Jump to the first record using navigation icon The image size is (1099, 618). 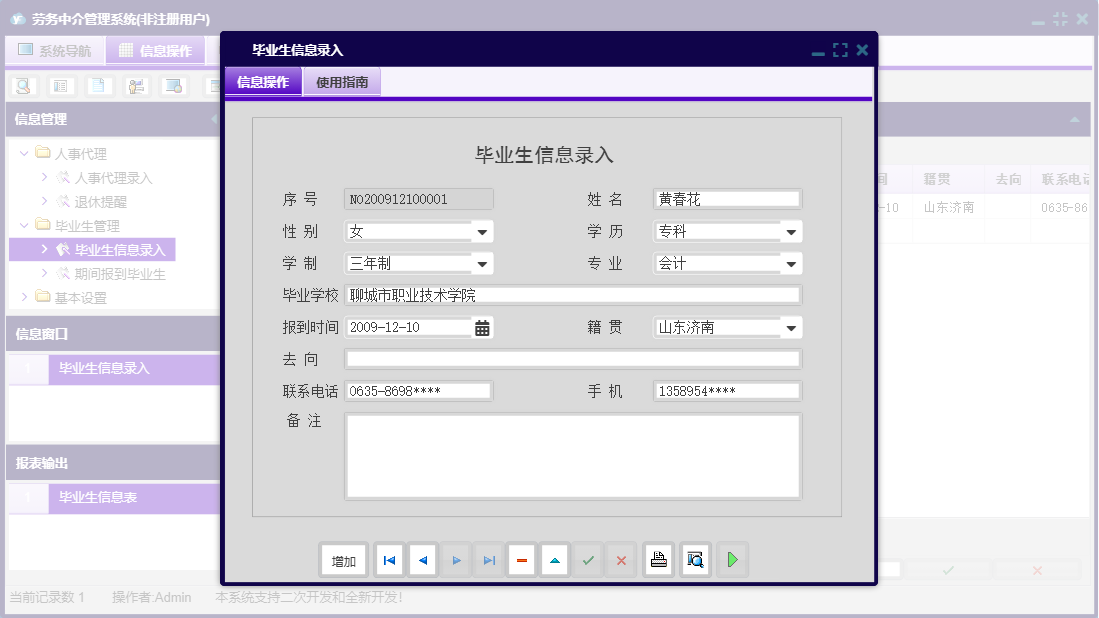tap(389, 560)
